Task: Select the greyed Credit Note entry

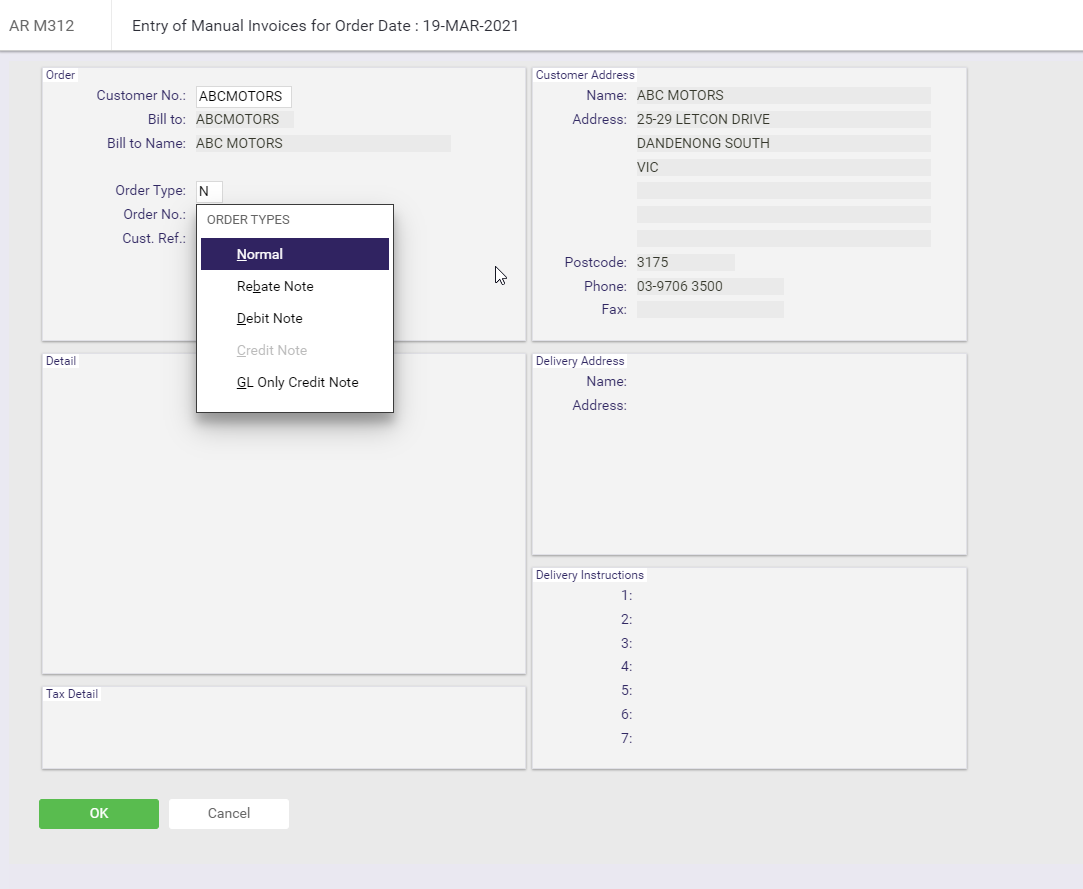Action: tap(295, 350)
